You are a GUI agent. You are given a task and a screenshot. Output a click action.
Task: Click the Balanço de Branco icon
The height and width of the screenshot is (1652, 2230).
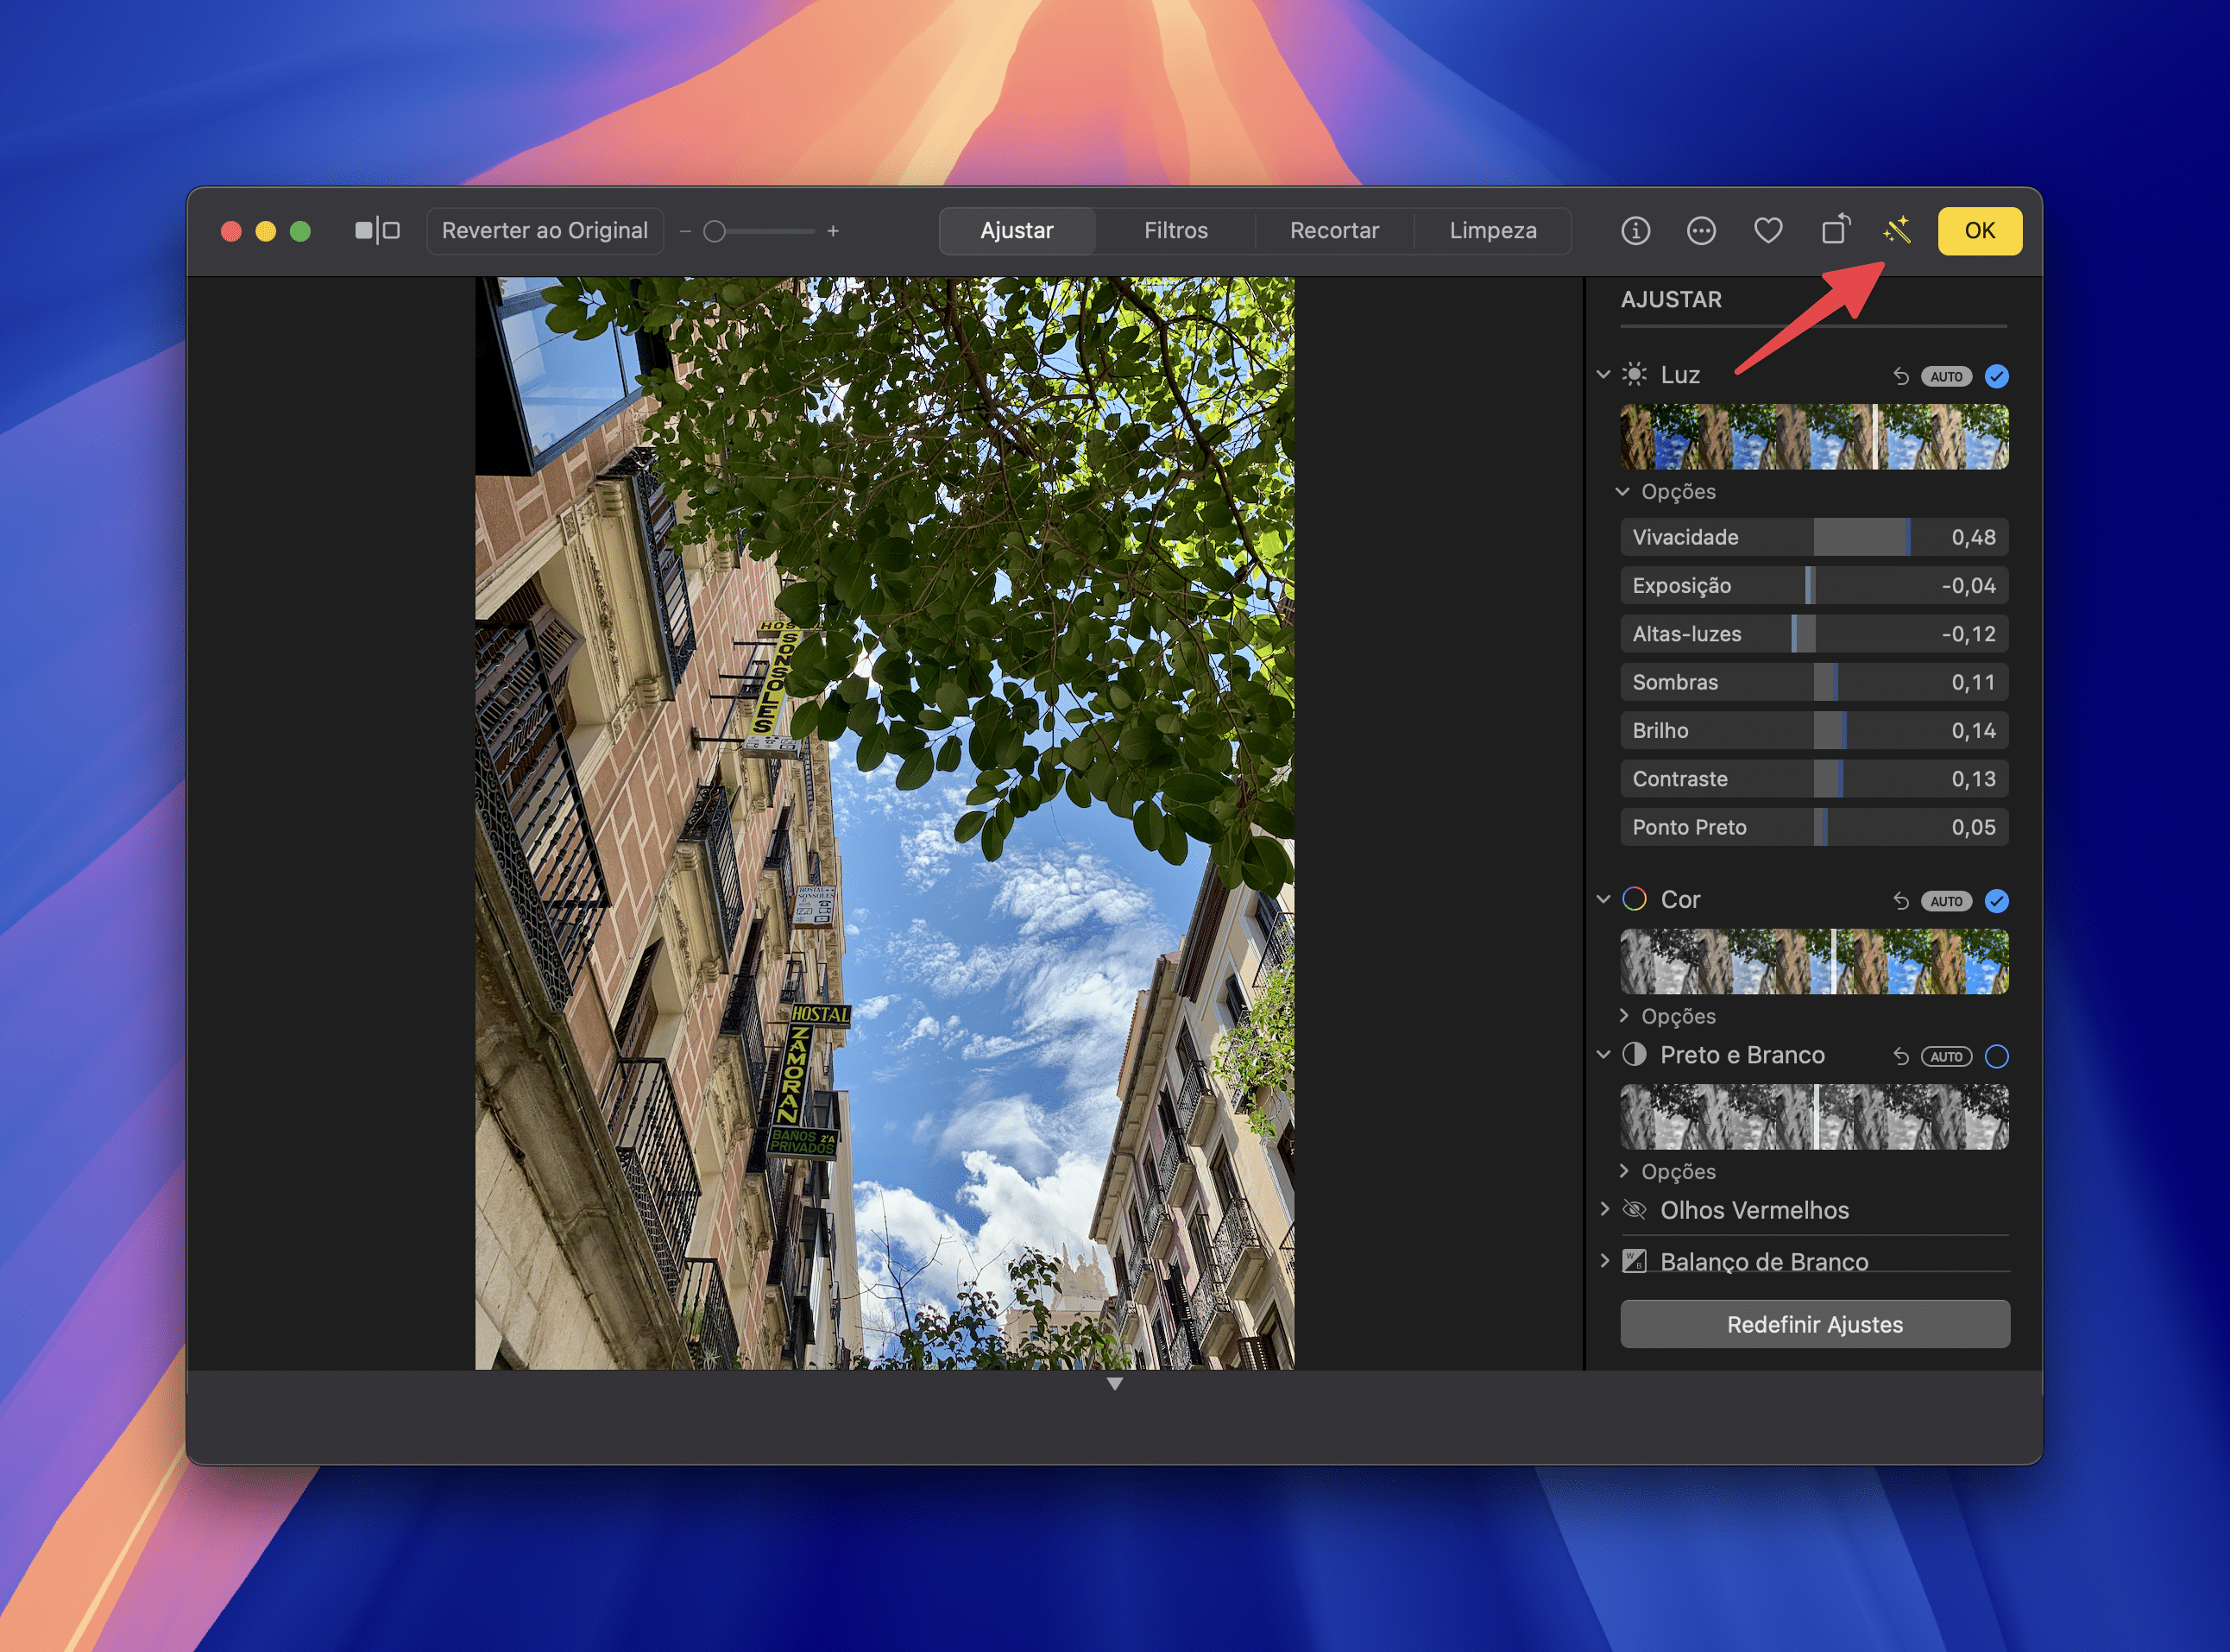[x=1634, y=1260]
